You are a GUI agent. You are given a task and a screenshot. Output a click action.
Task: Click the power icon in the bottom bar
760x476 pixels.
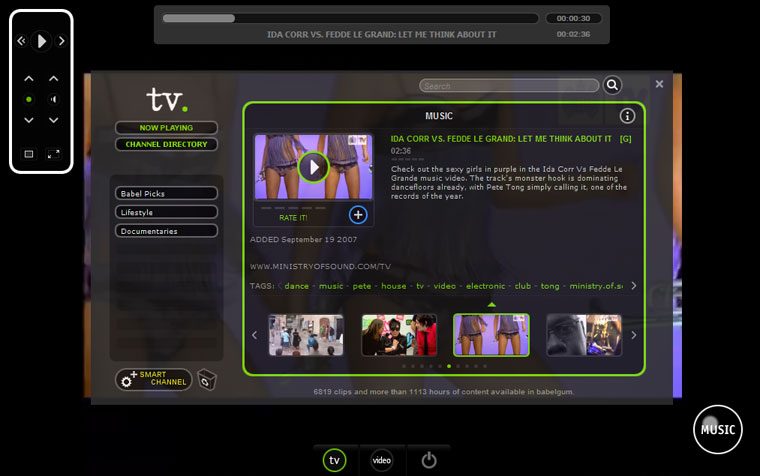point(429,460)
